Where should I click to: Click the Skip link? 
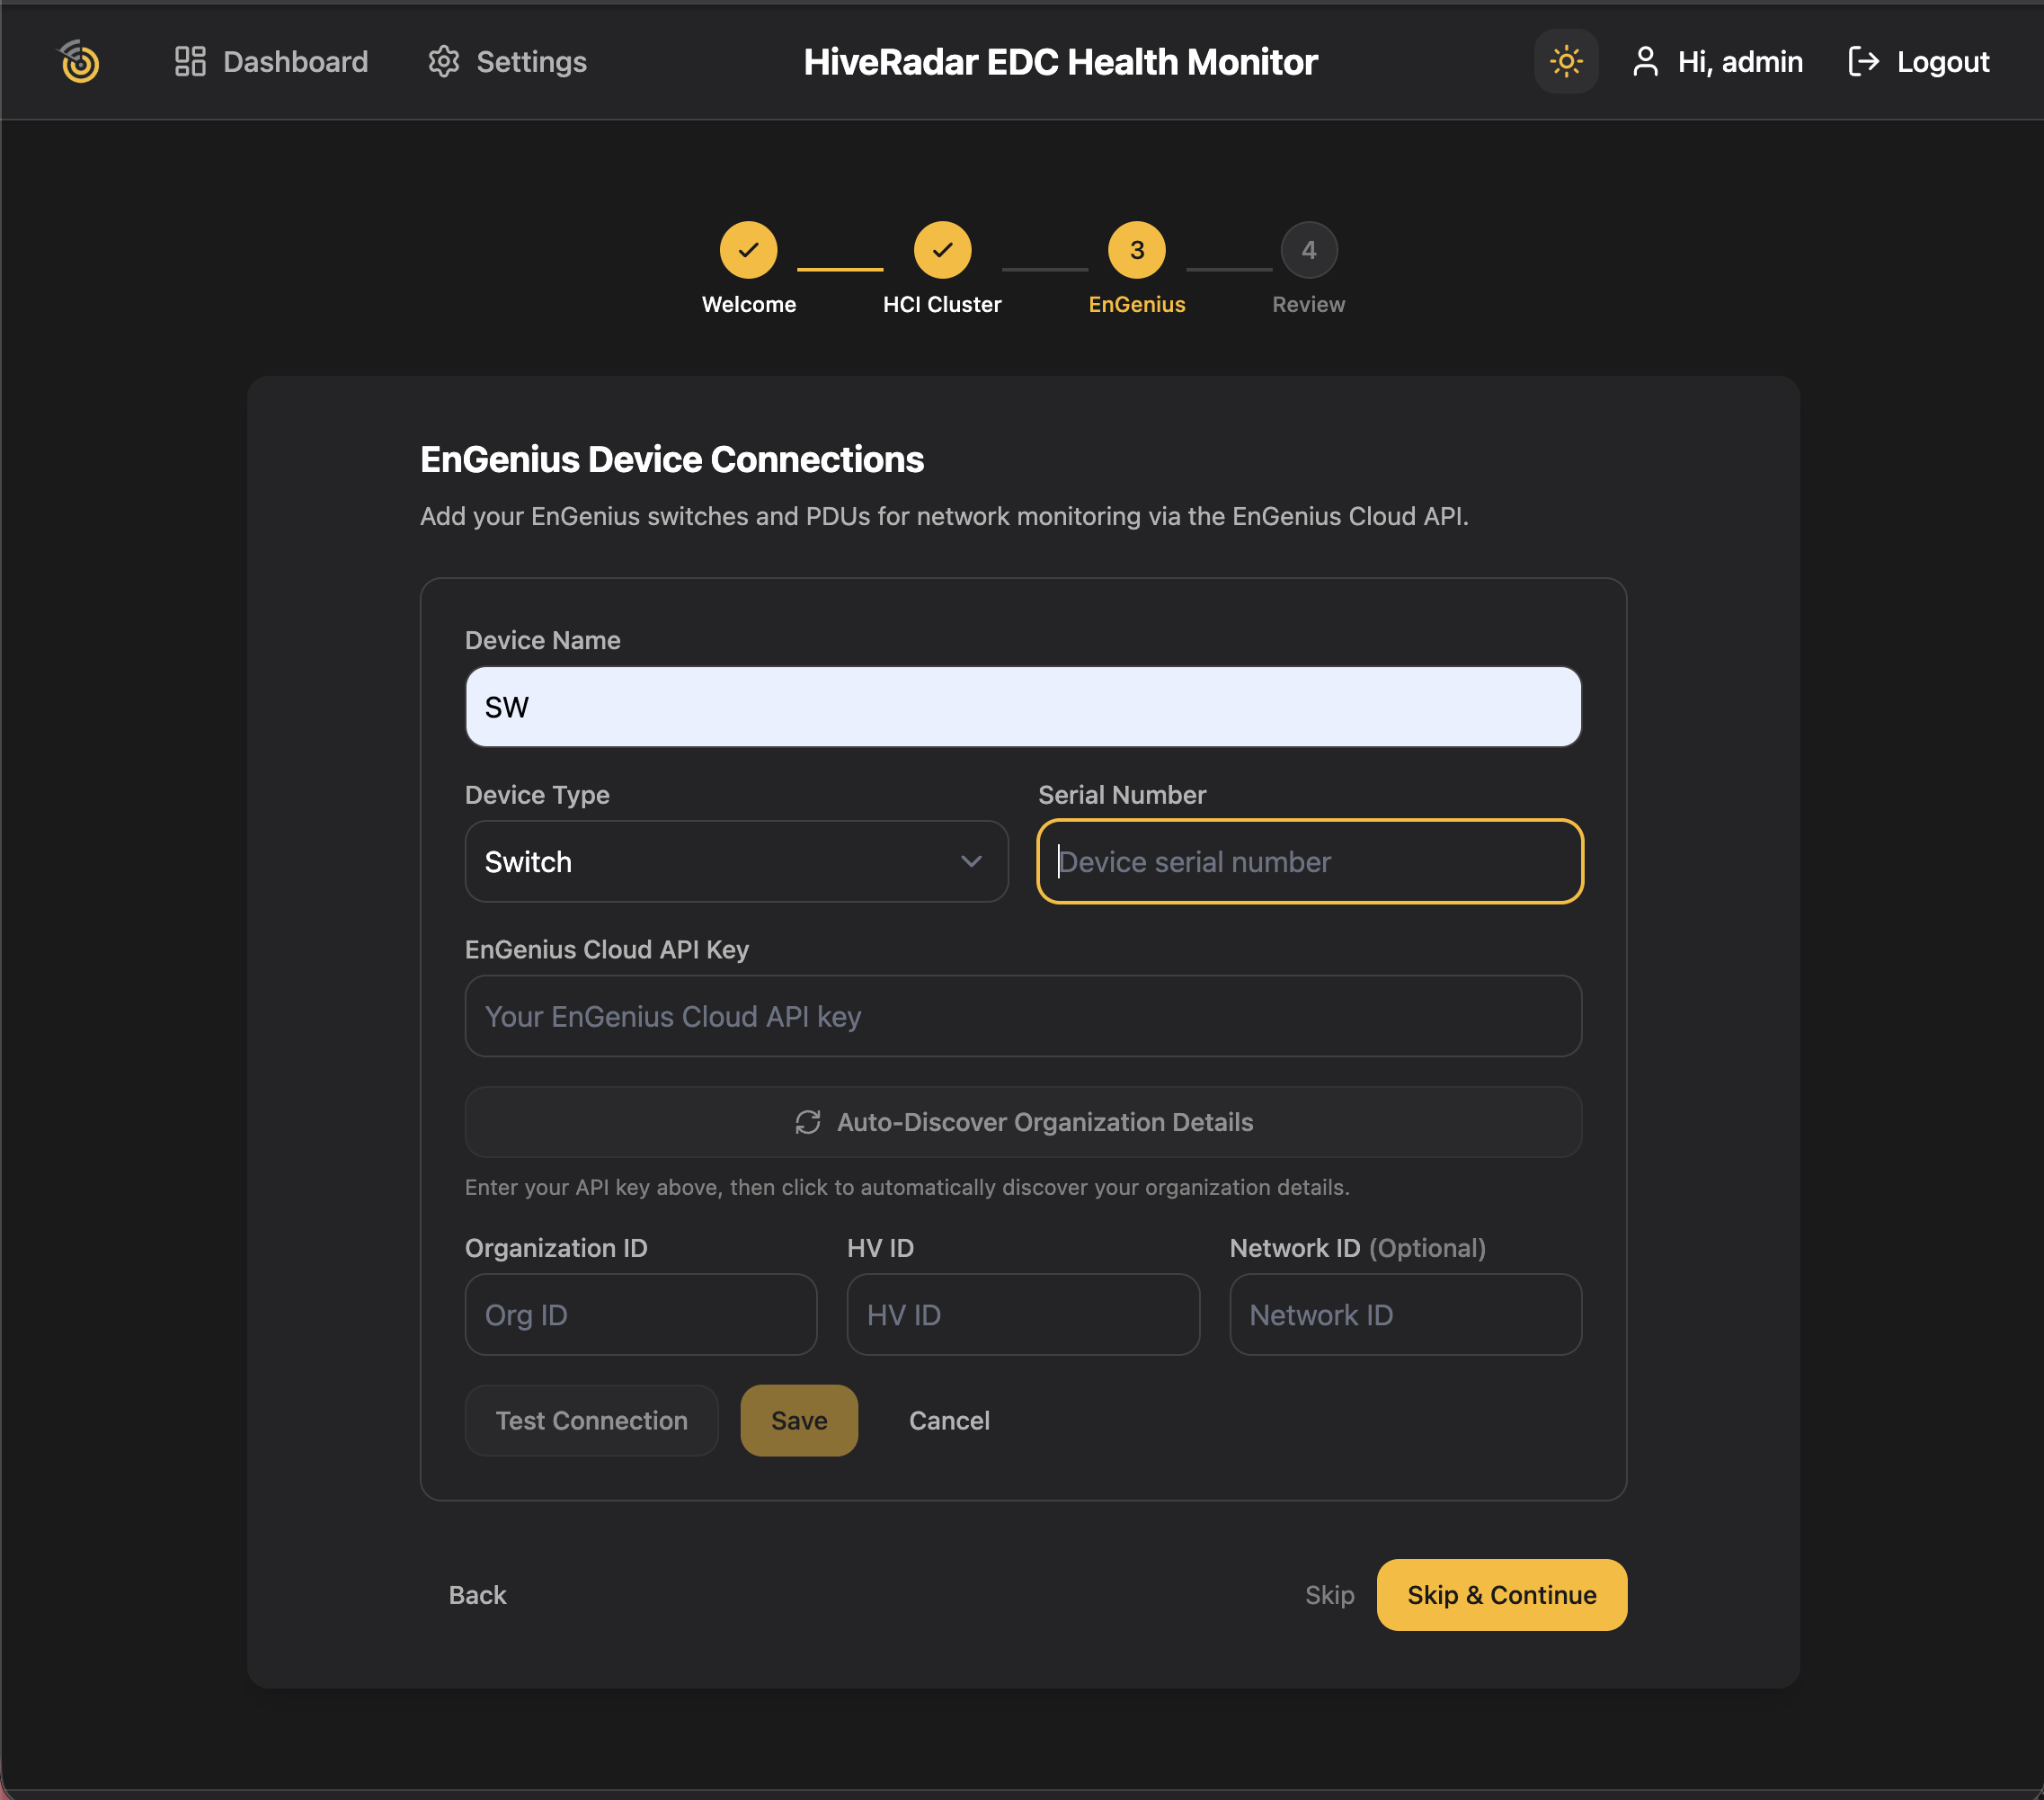pyautogui.click(x=1329, y=1596)
